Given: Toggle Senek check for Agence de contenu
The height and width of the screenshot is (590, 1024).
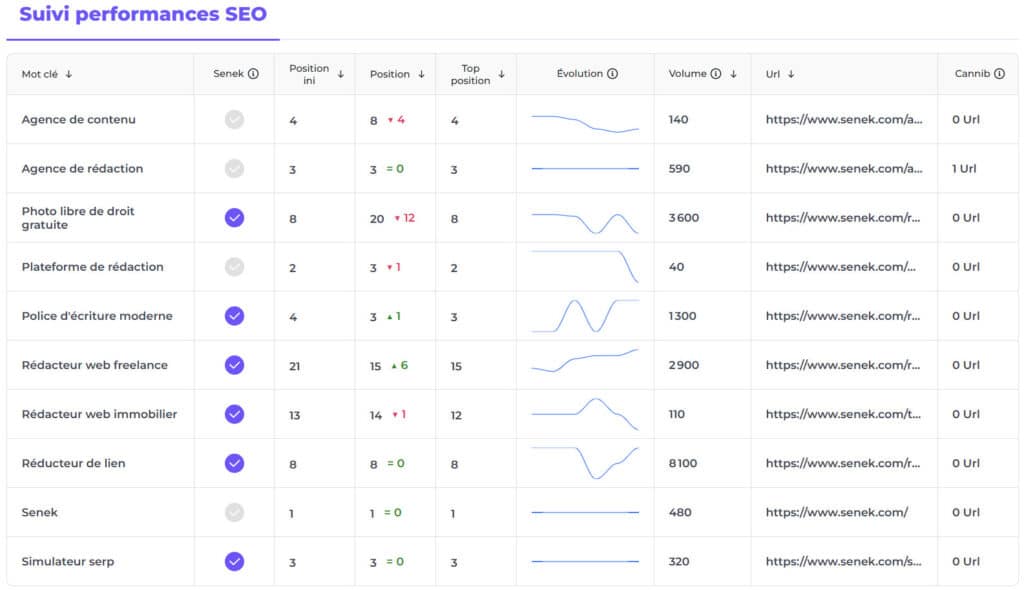Looking at the screenshot, I should pos(234,120).
